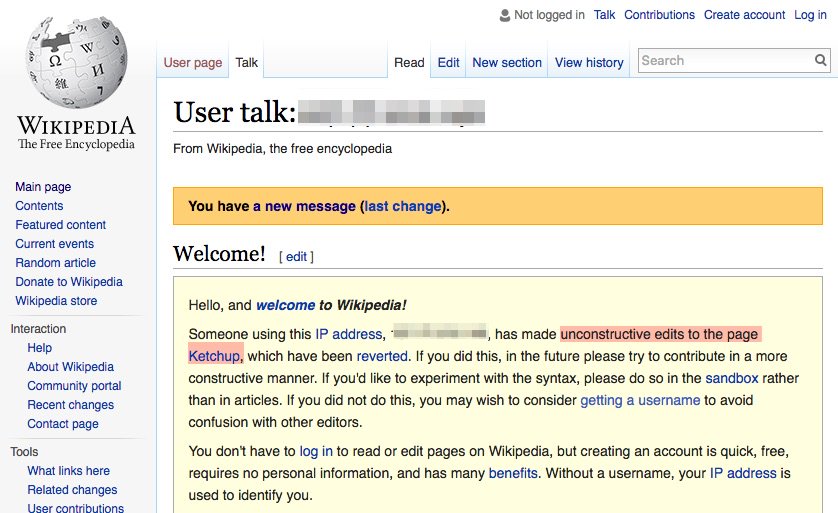Open a Random article
The height and width of the screenshot is (513, 838).
tap(56, 263)
